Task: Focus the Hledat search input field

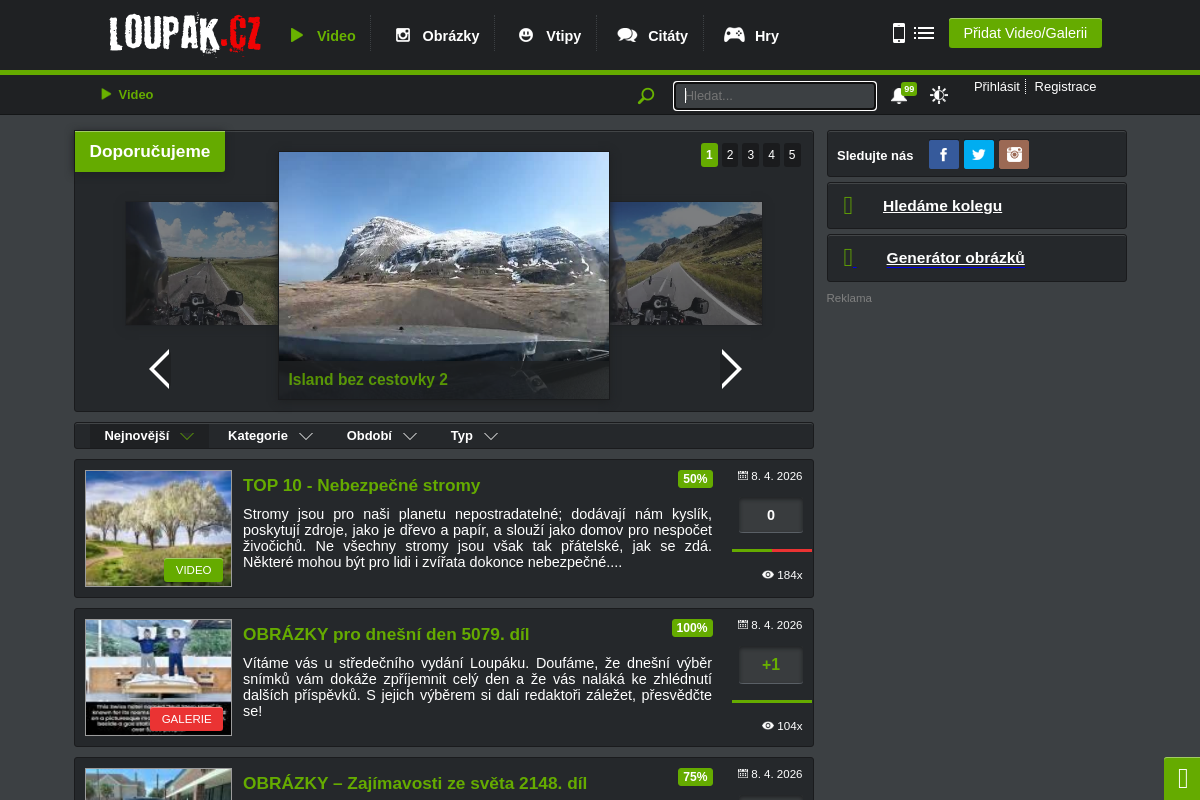Action: click(775, 96)
